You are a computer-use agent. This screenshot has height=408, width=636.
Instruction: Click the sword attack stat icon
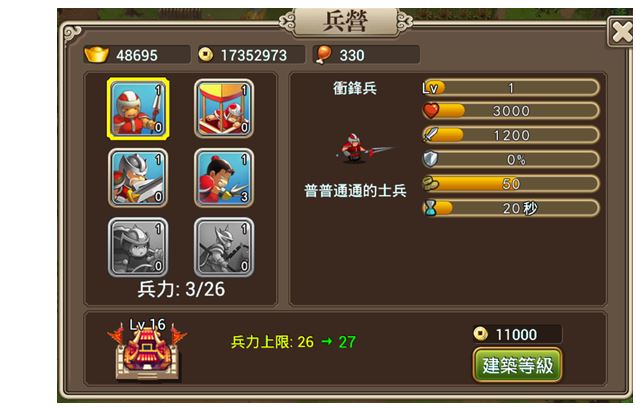431,134
